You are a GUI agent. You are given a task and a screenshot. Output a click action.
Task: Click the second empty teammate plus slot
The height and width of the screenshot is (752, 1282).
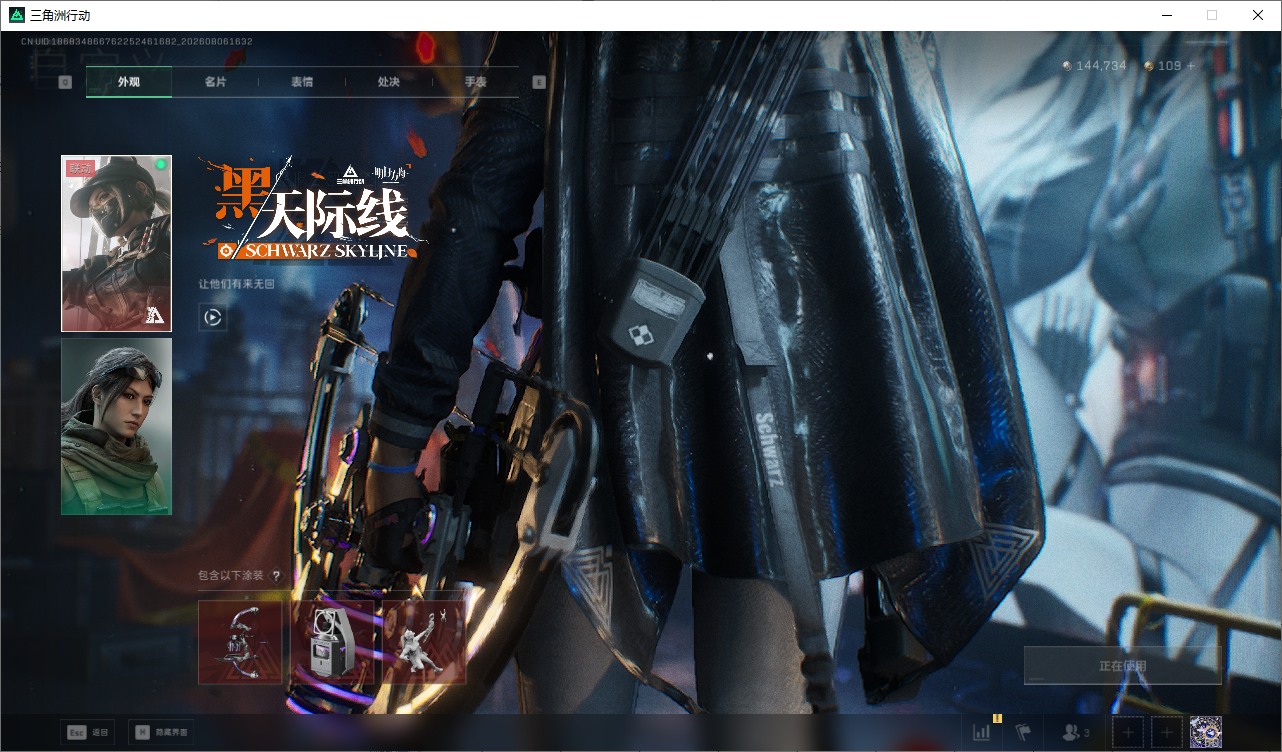[x=1167, y=732]
